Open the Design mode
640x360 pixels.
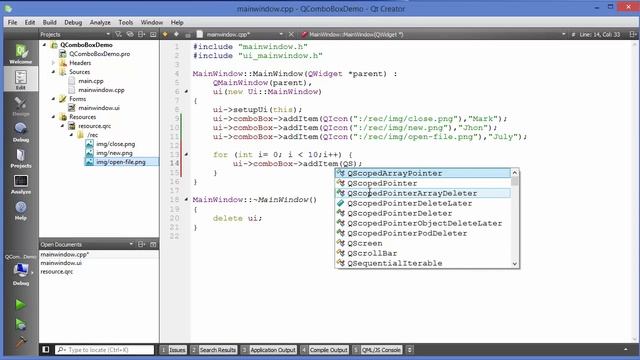[21, 106]
